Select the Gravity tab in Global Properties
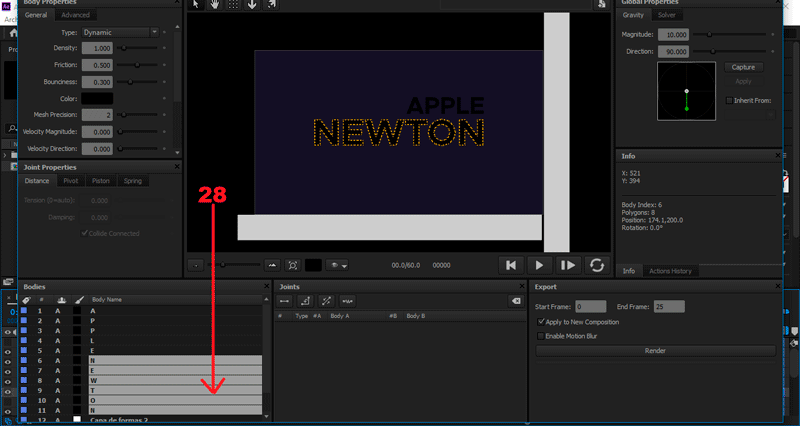This screenshot has height=426, width=800. click(633, 15)
